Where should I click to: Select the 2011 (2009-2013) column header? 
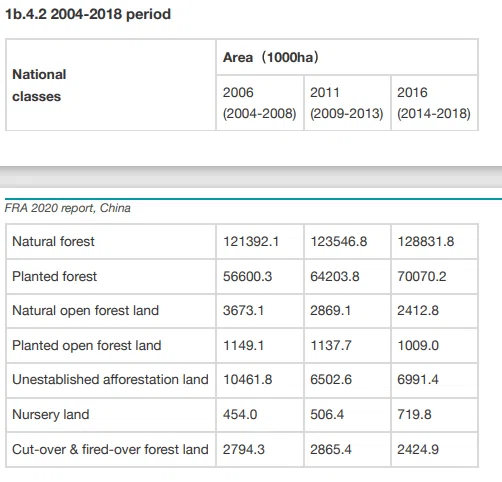pyautogui.click(x=347, y=103)
